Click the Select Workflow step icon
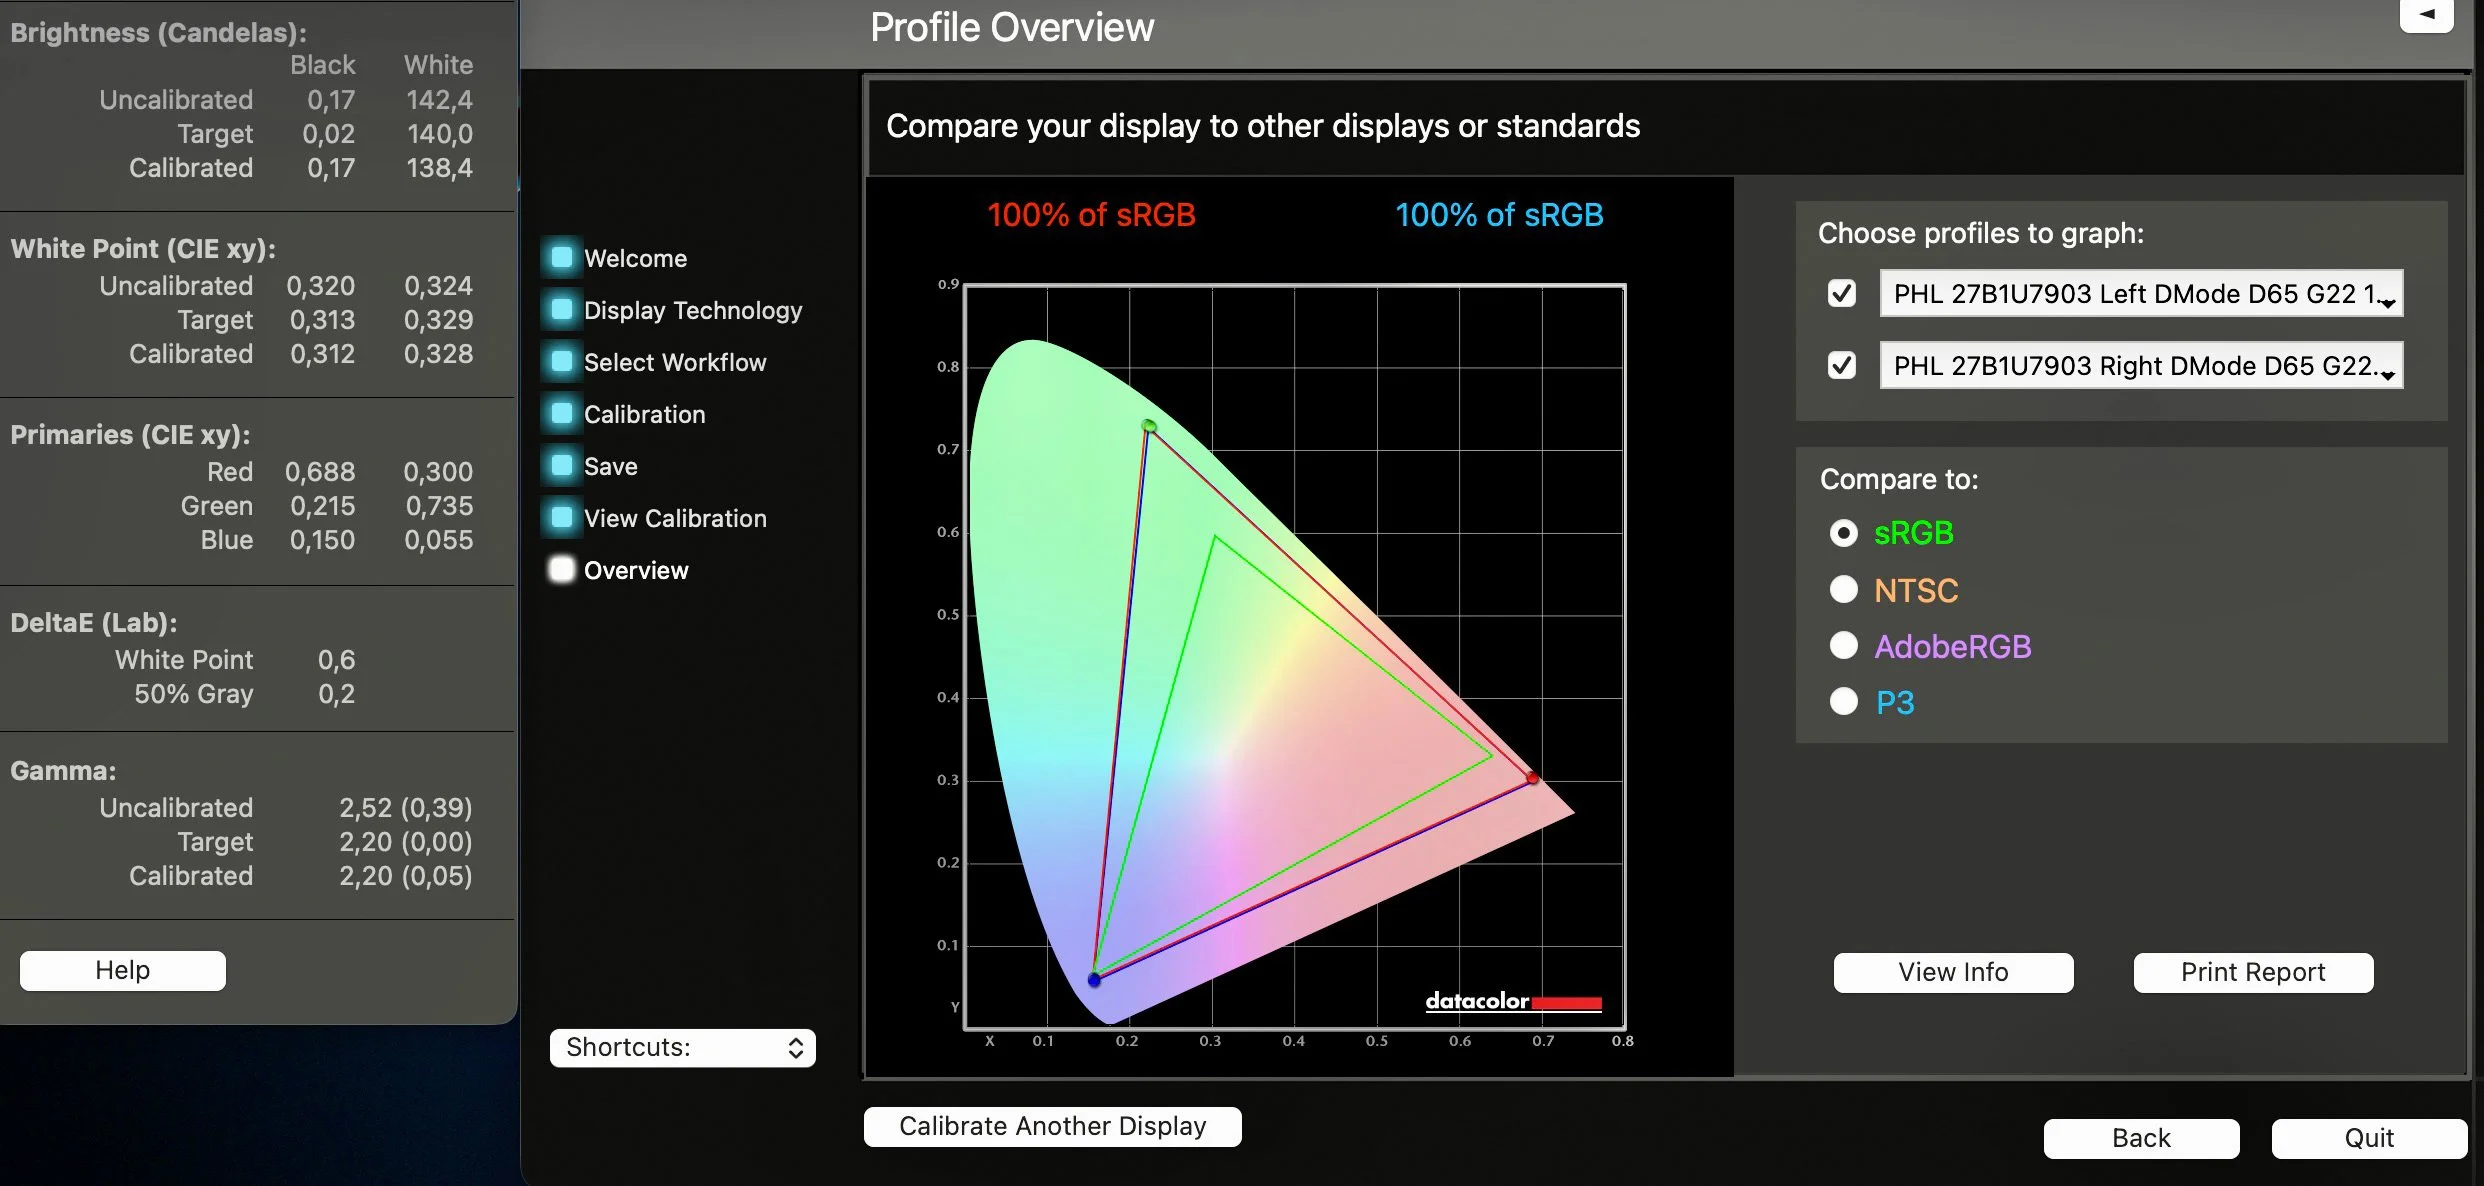The image size is (2484, 1186). [562, 362]
